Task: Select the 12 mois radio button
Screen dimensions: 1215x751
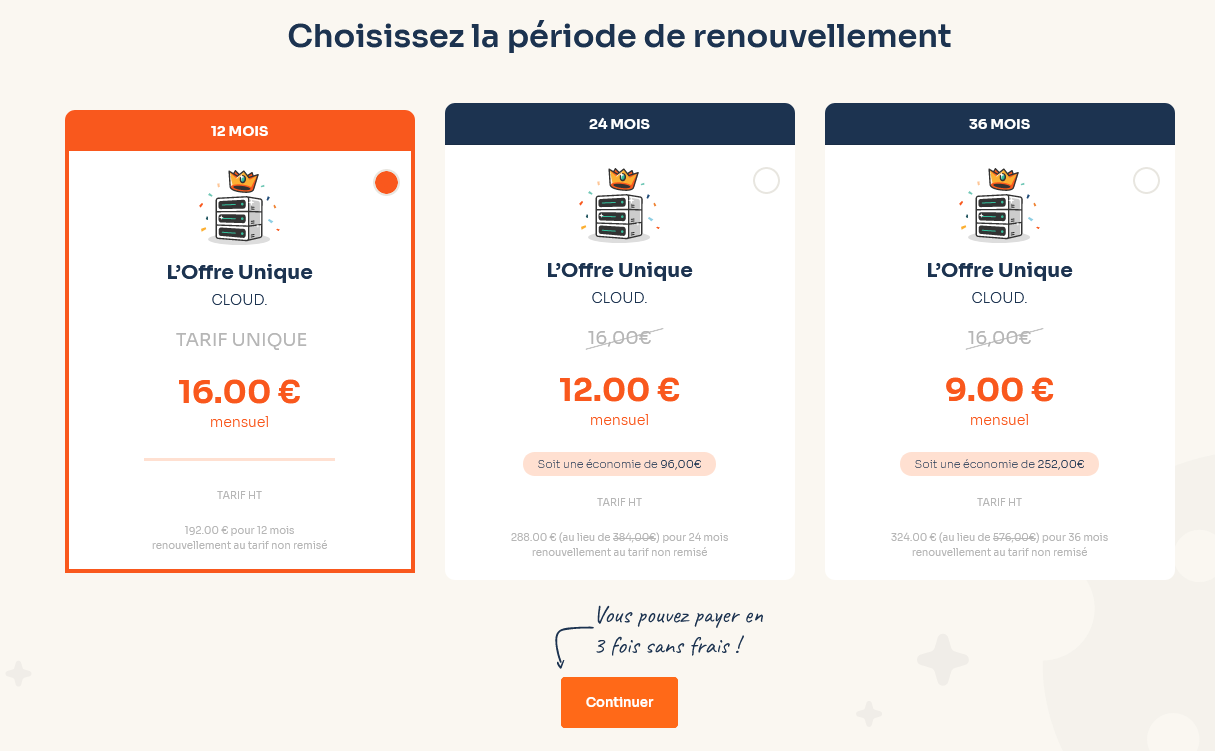Action: pos(386,182)
